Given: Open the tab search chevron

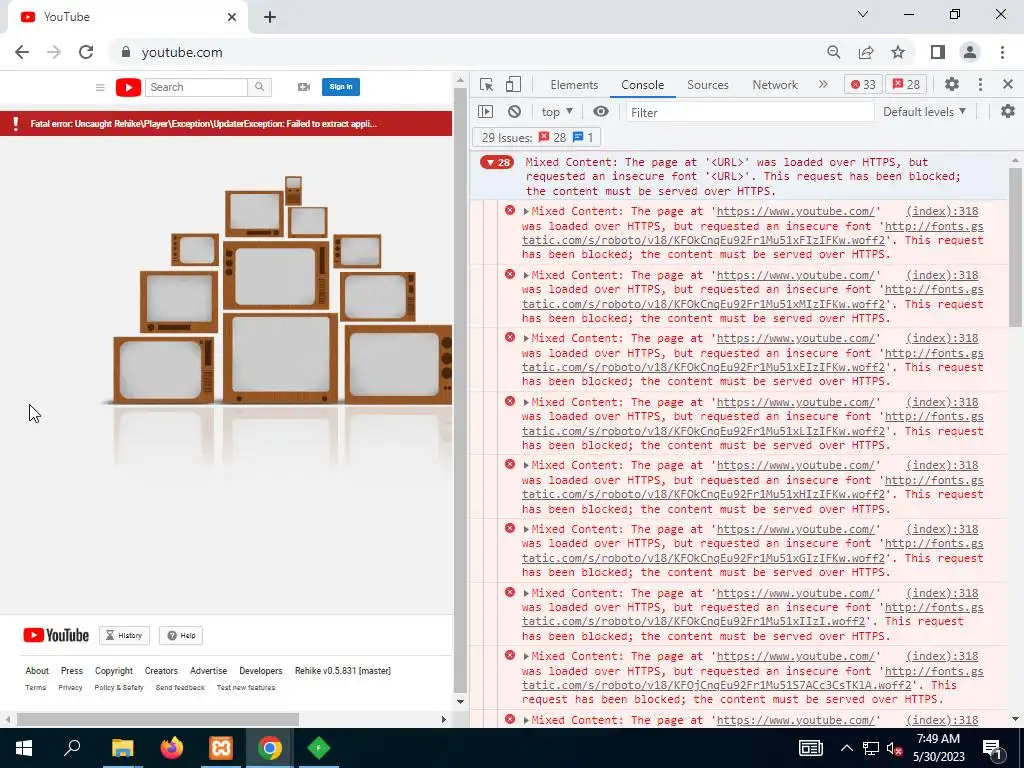Looking at the screenshot, I should pos(863,14).
